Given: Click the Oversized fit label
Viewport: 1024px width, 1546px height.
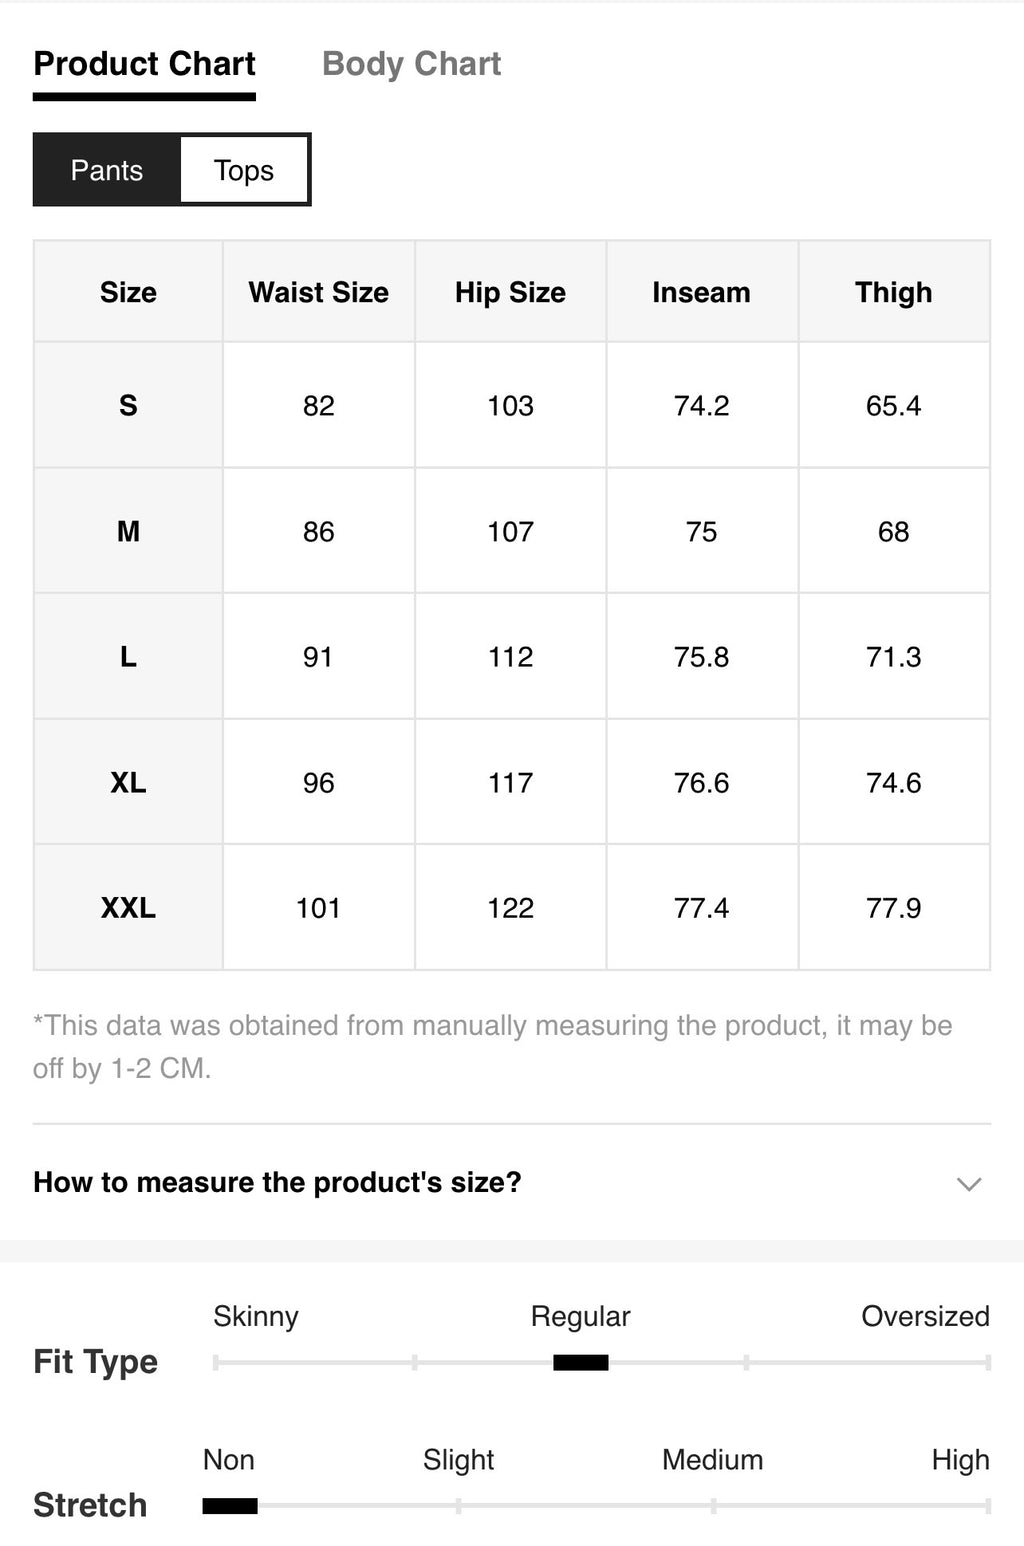Looking at the screenshot, I should coord(925,1316).
